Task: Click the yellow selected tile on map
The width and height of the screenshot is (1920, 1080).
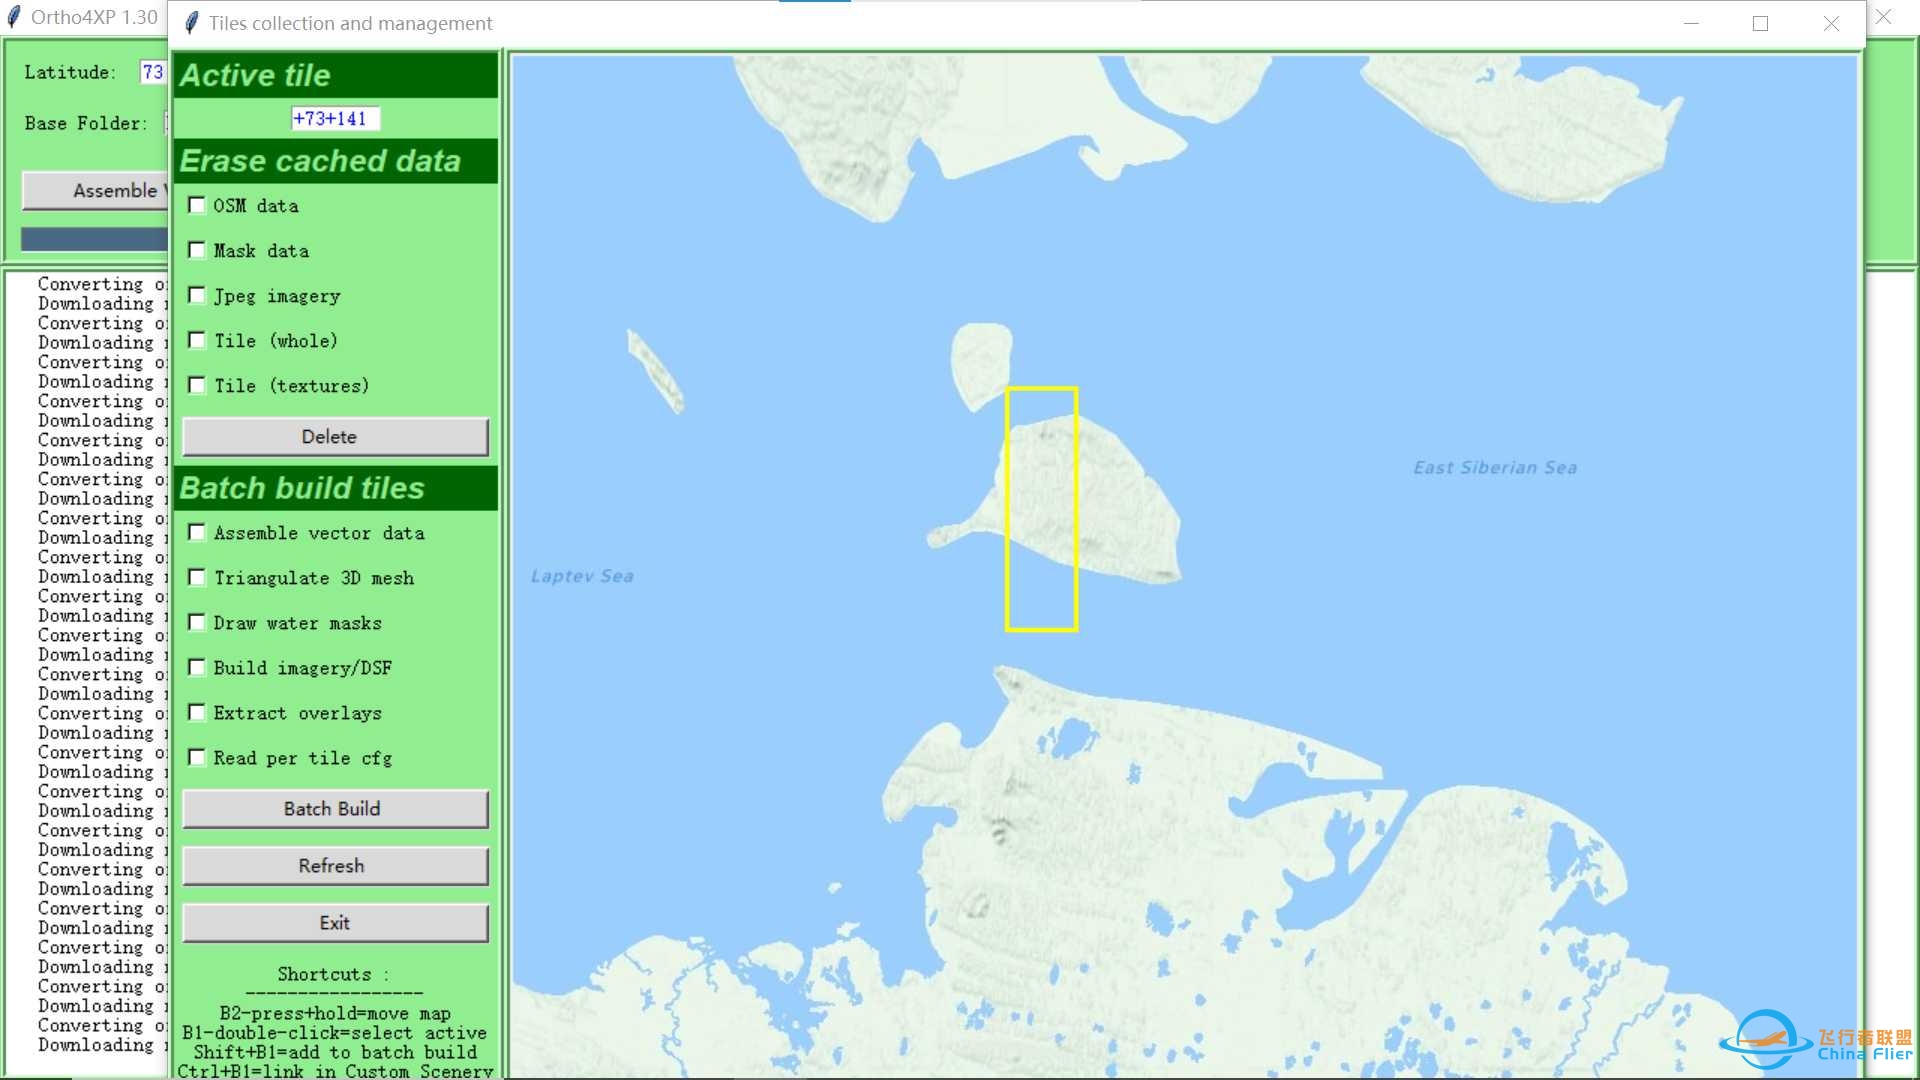Action: (x=1039, y=508)
